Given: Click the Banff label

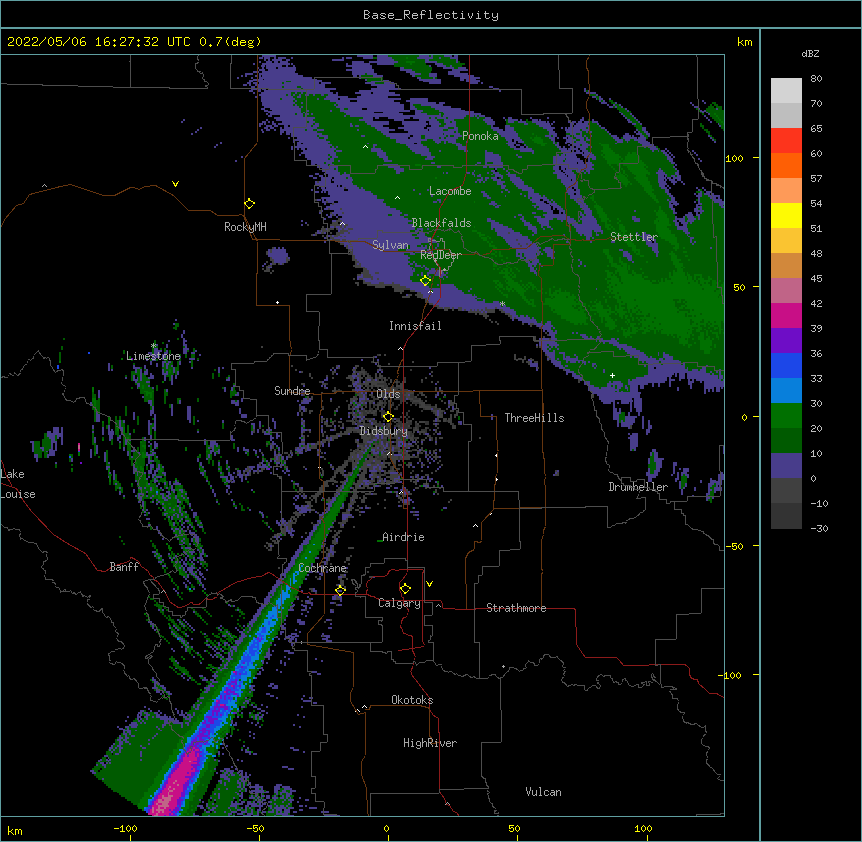Looking at the screenshot, I should point(124,567).
